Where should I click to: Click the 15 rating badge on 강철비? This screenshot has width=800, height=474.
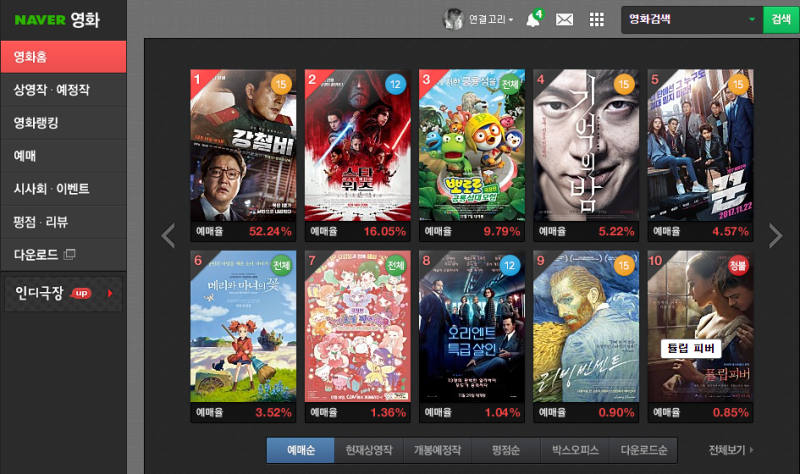(281, 84)
